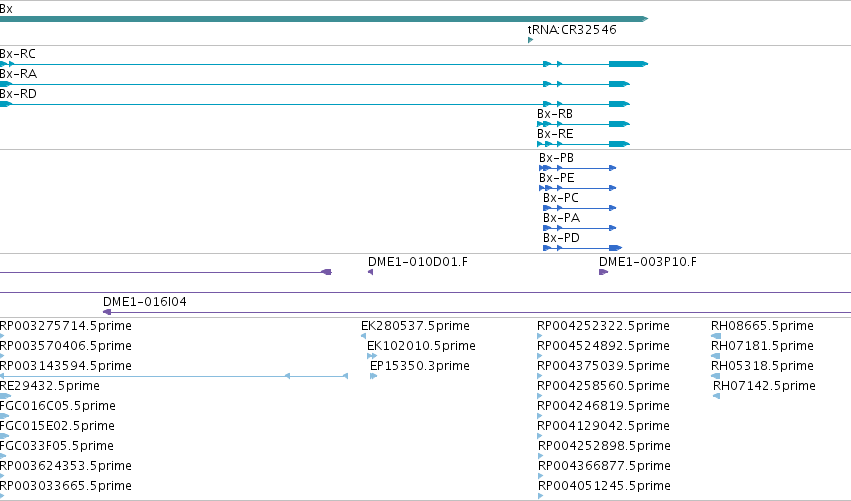
Task: Click the RP004258560.5prime EST label
Action: pyautogui.click(x=603, y=386)
